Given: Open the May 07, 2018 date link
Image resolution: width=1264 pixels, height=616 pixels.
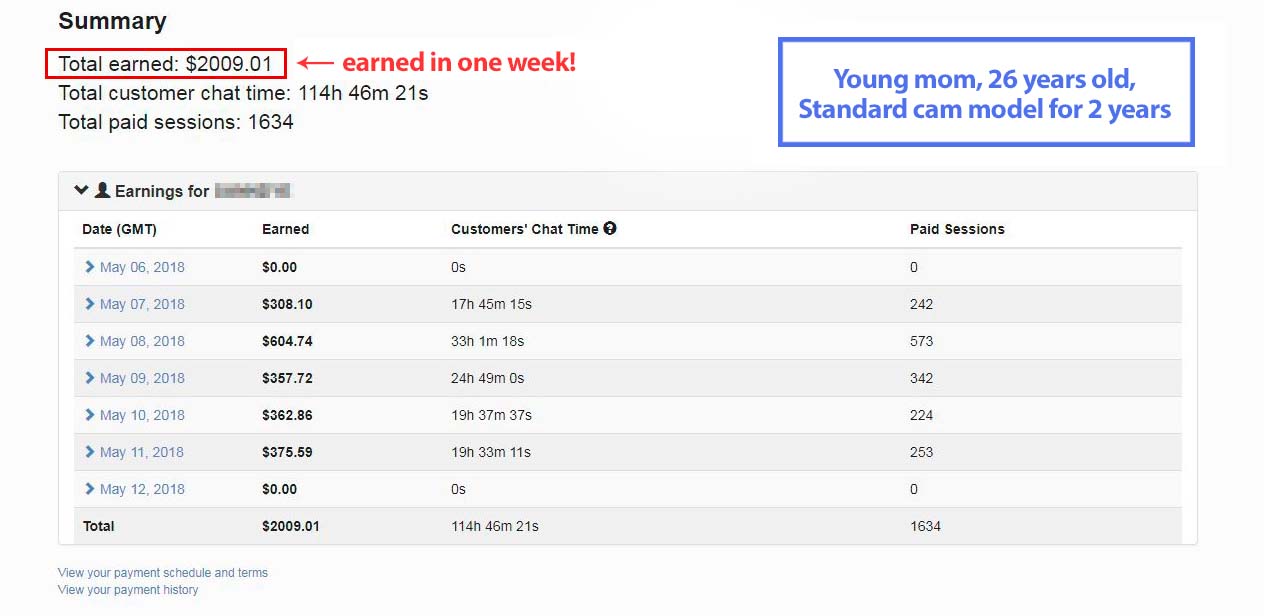Looking at the screenshot, I should [x=142, y=304].
